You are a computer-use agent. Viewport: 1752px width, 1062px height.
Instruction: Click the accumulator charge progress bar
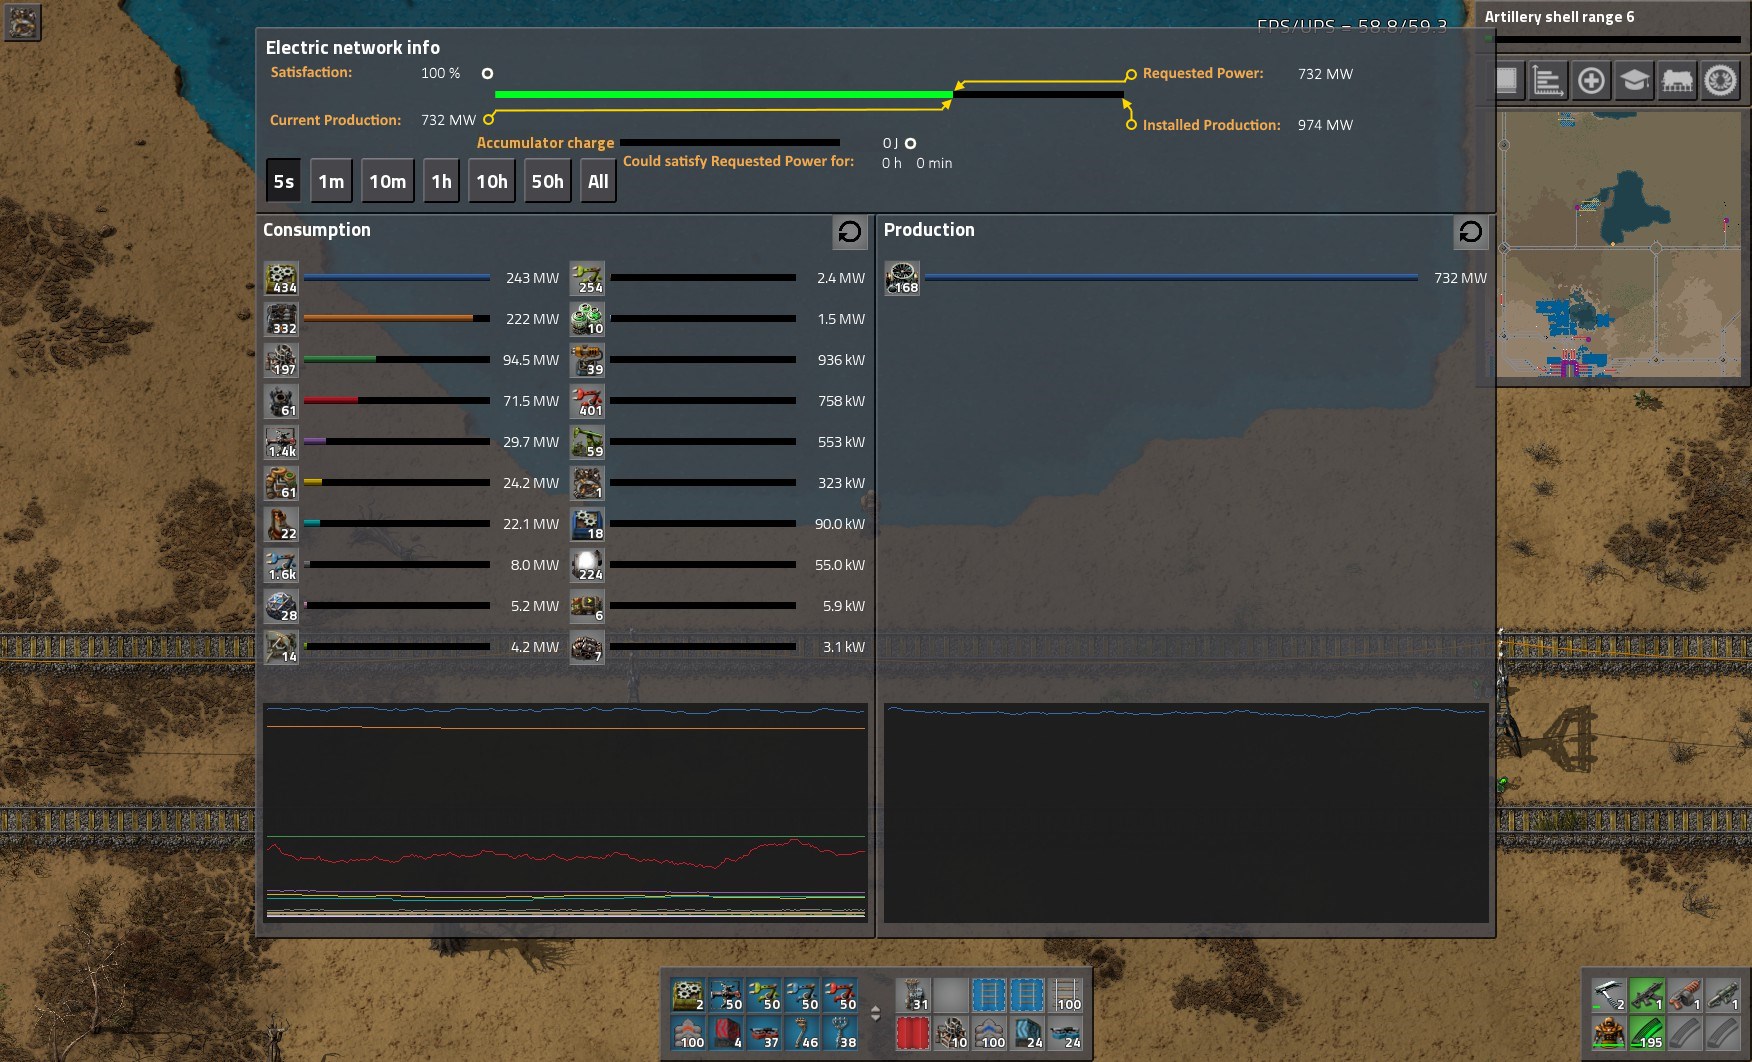pyautogui.click(x=730, y=143)
